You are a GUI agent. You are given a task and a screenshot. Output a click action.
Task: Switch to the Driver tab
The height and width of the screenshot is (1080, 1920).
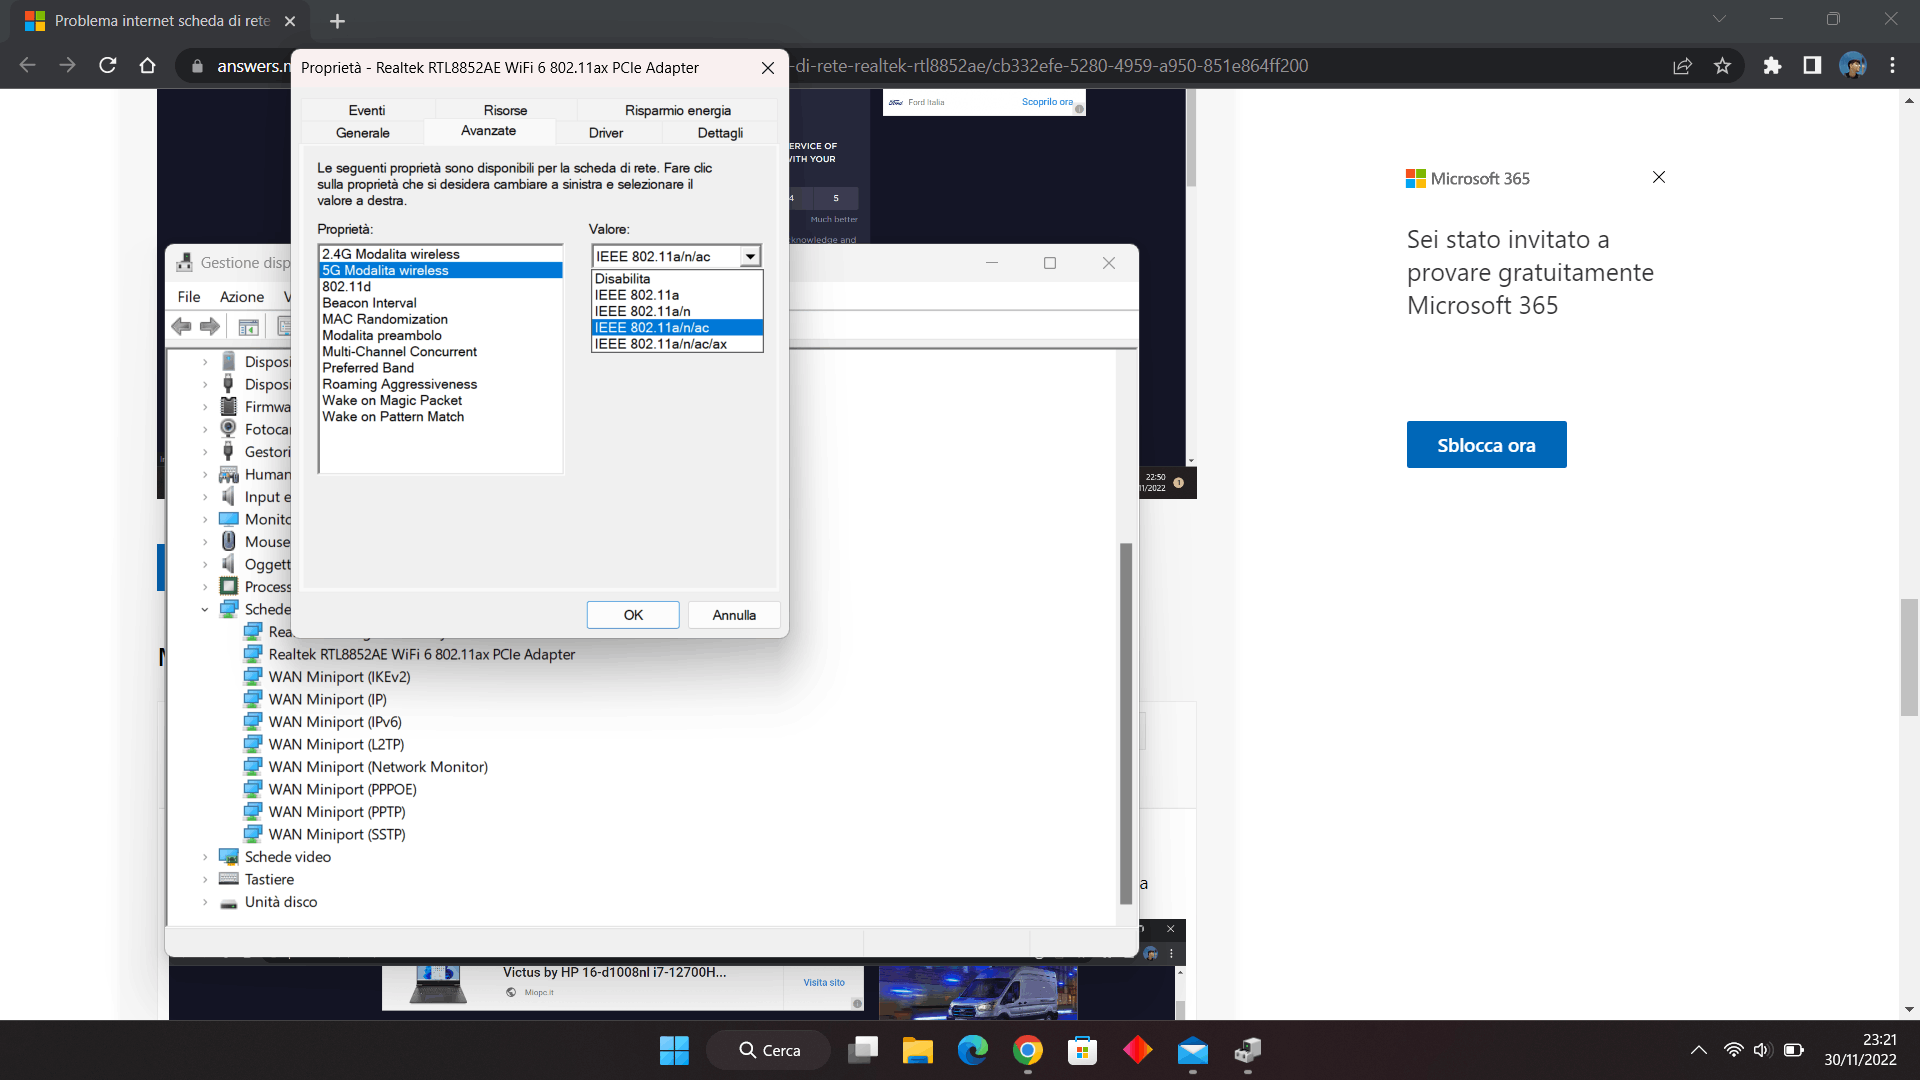(x=605, y=133)
